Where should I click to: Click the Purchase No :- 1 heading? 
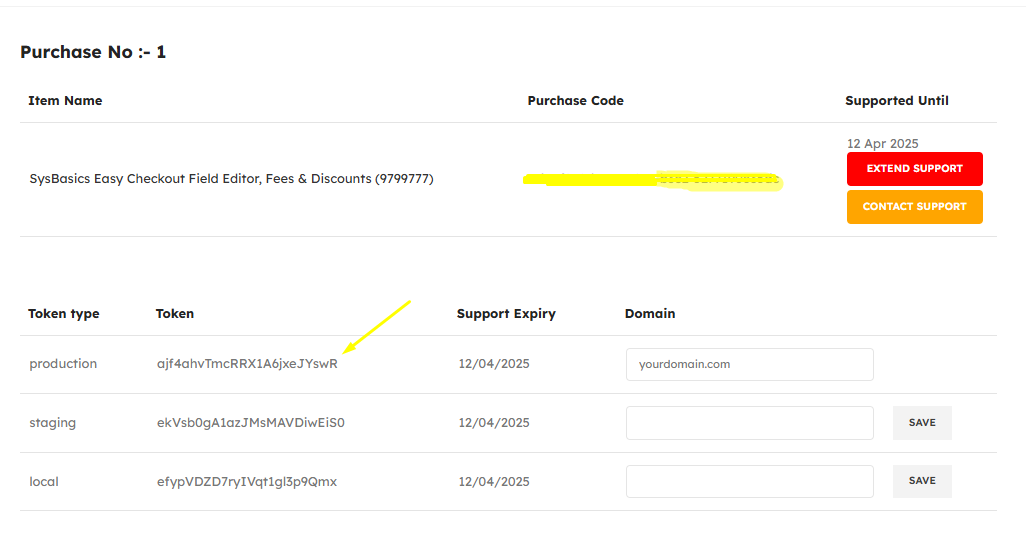pyautogui.click(x=93, y=52)
